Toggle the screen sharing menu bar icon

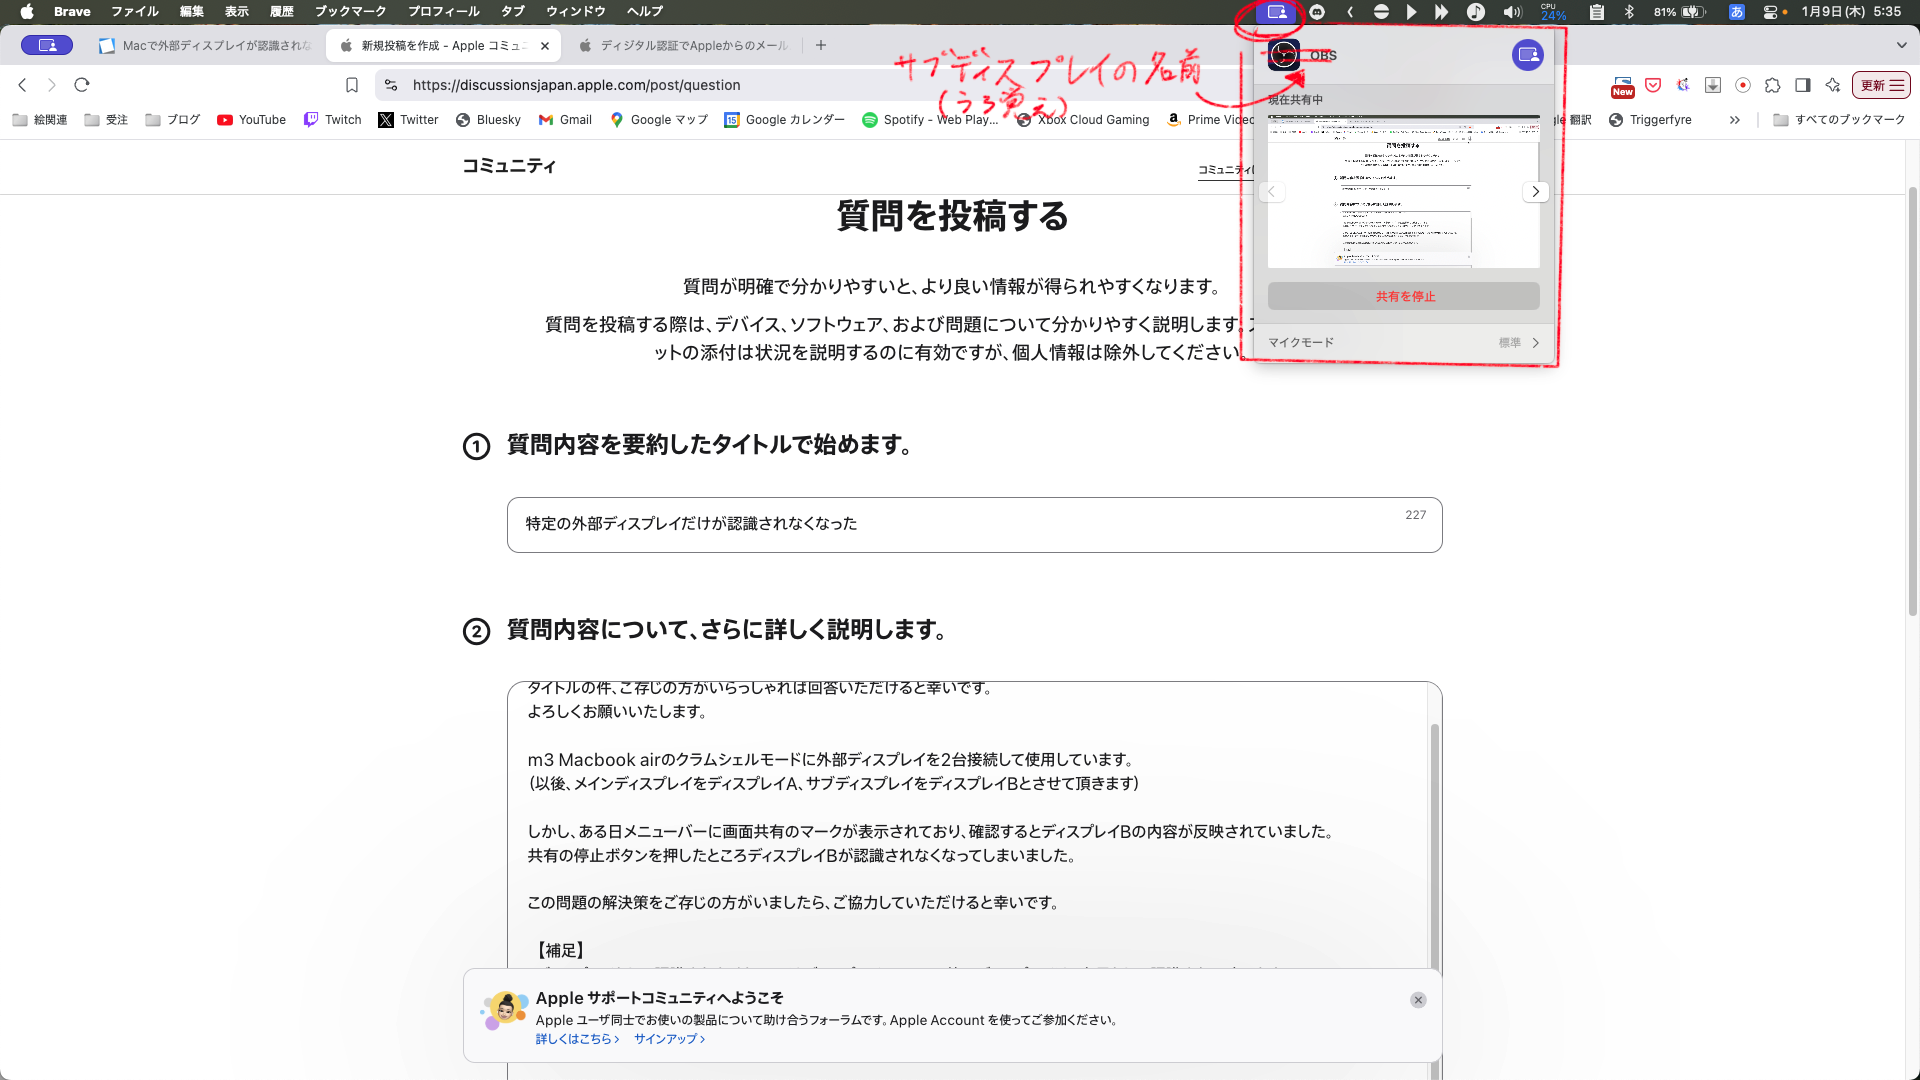coord(1277,12)
